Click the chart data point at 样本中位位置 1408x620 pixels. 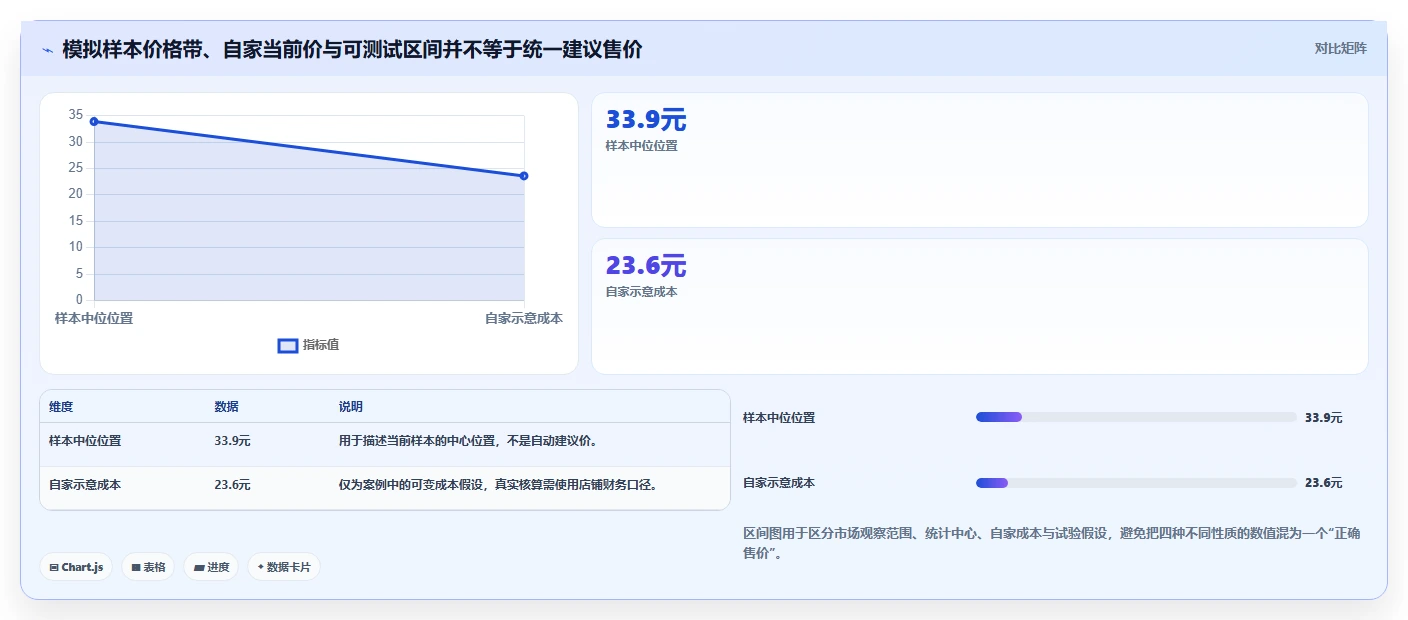(94, 121)
